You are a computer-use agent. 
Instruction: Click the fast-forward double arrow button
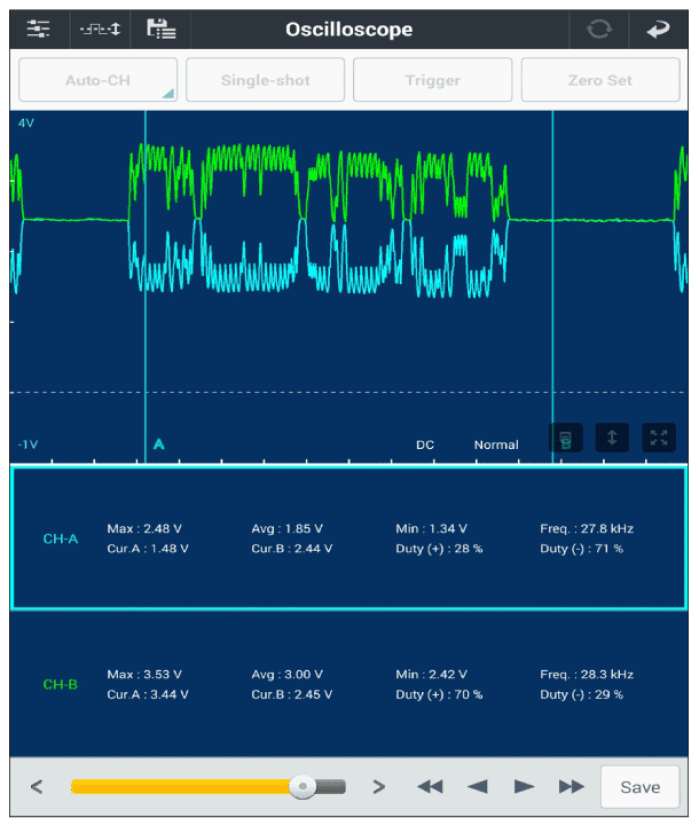click(571, 787)
